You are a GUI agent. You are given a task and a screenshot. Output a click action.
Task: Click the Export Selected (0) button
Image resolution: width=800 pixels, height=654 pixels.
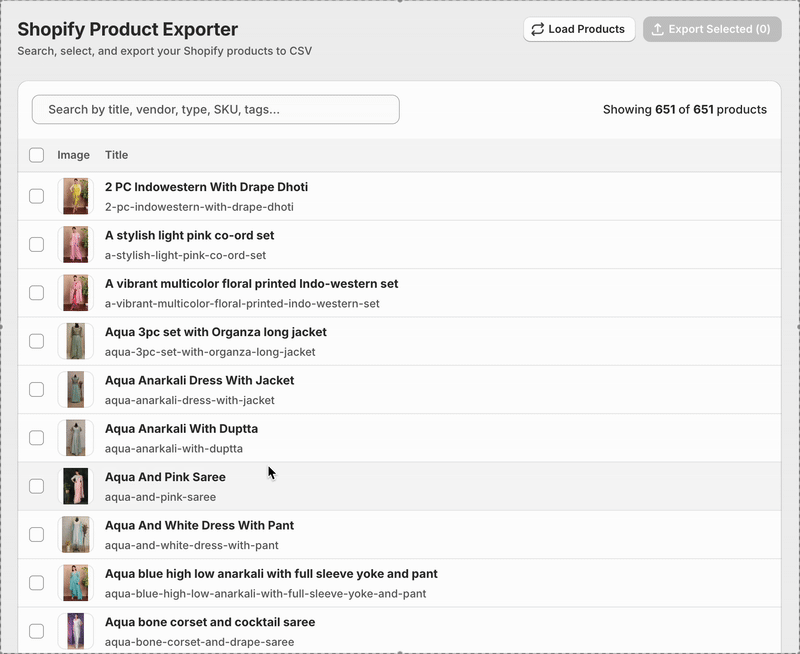712,29
